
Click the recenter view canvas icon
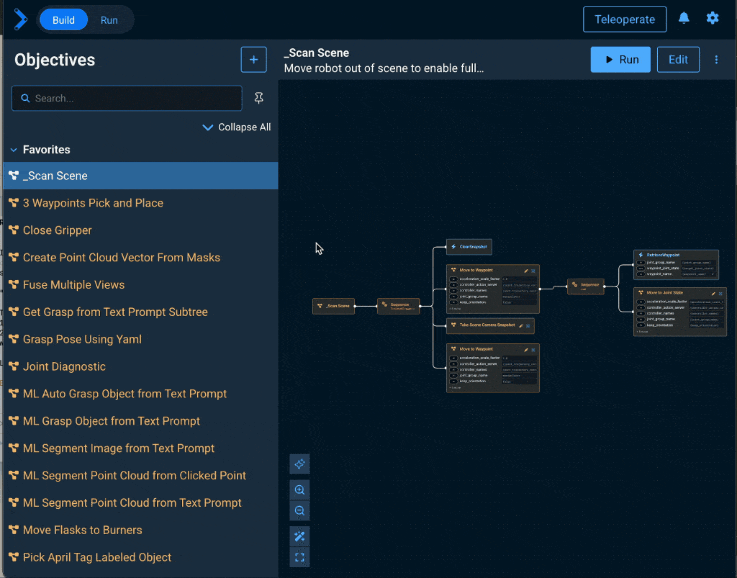pos(299,463)
